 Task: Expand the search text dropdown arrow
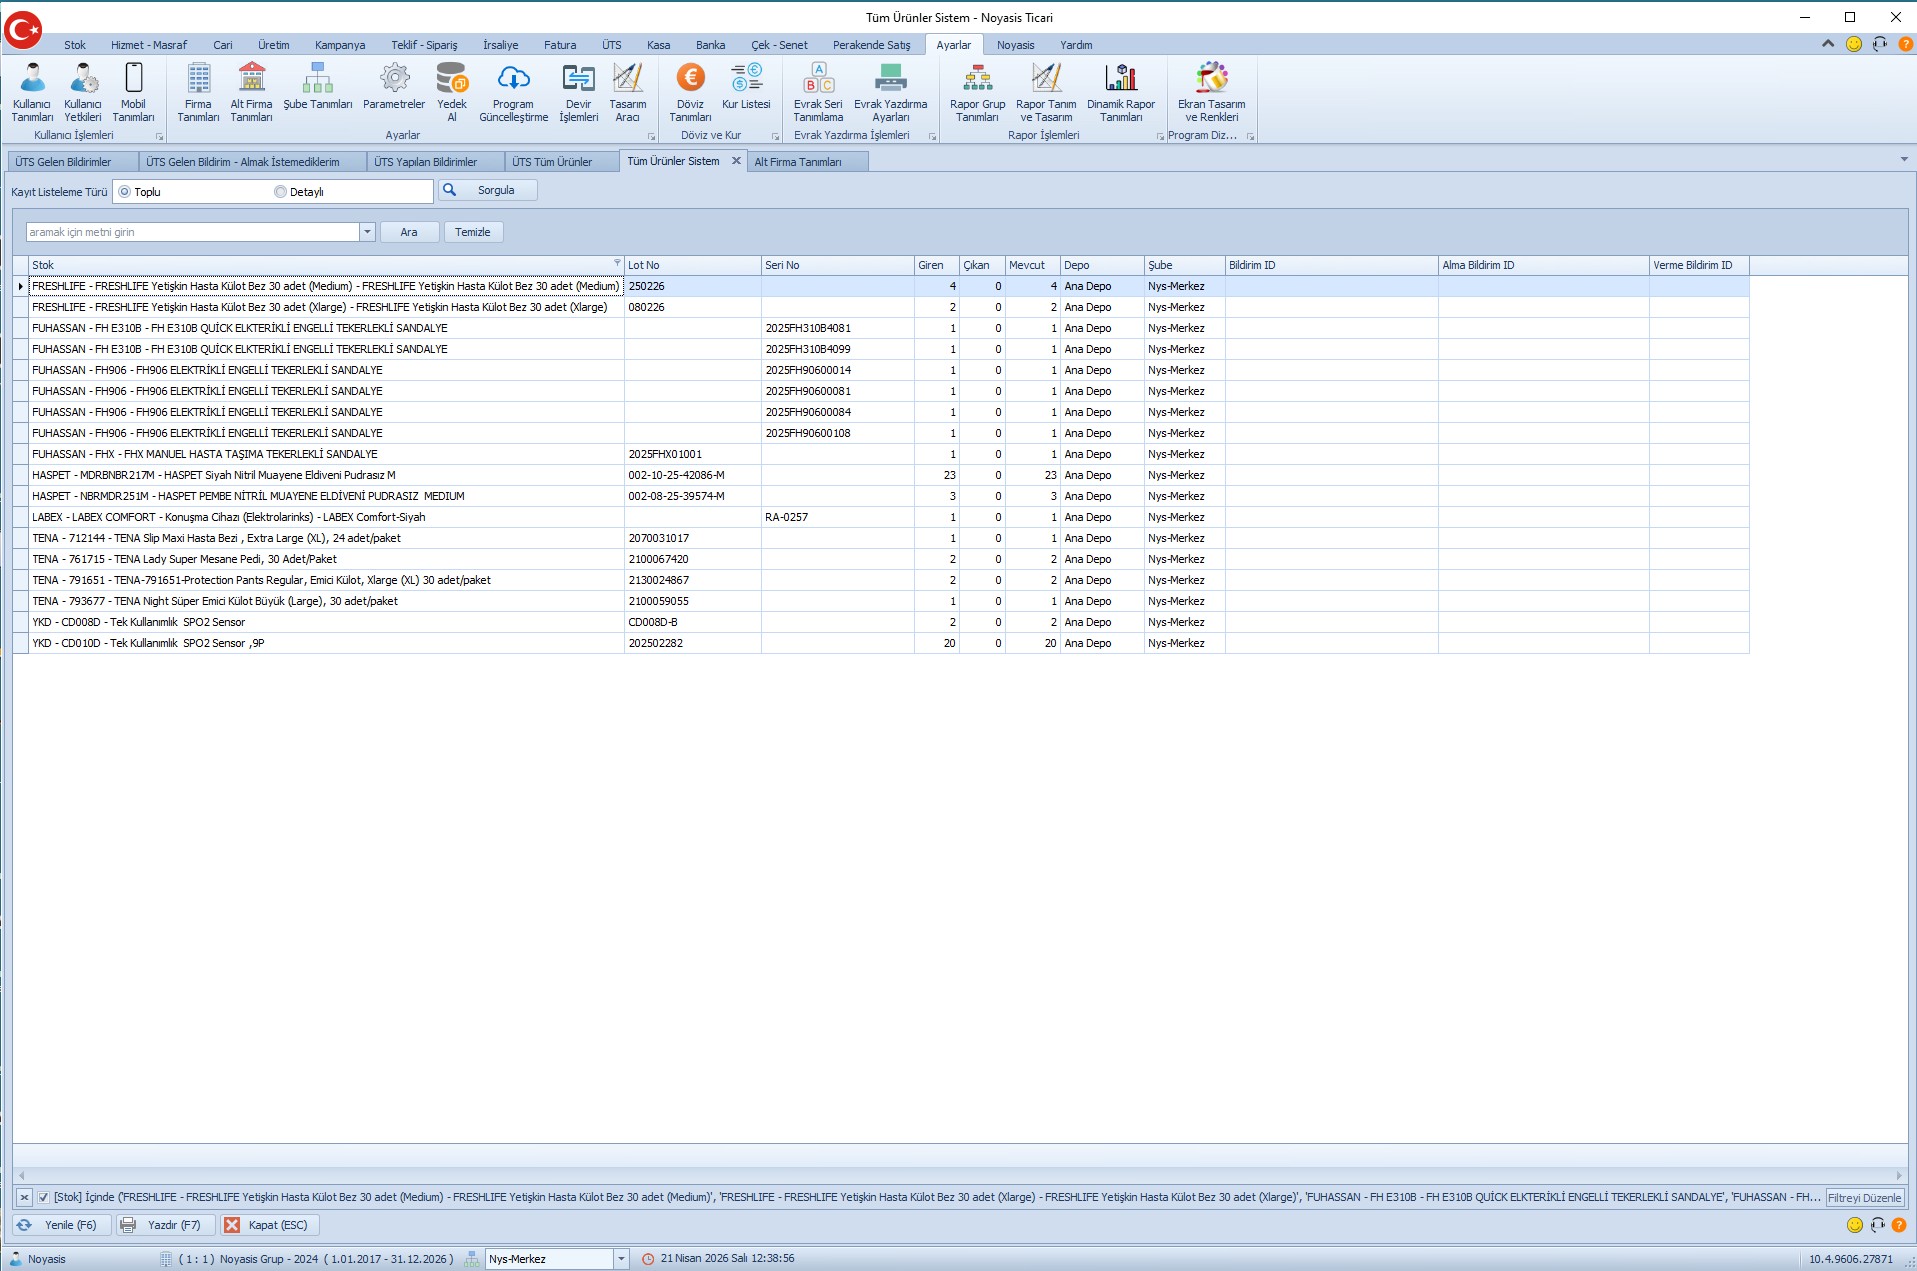(367, 232)
